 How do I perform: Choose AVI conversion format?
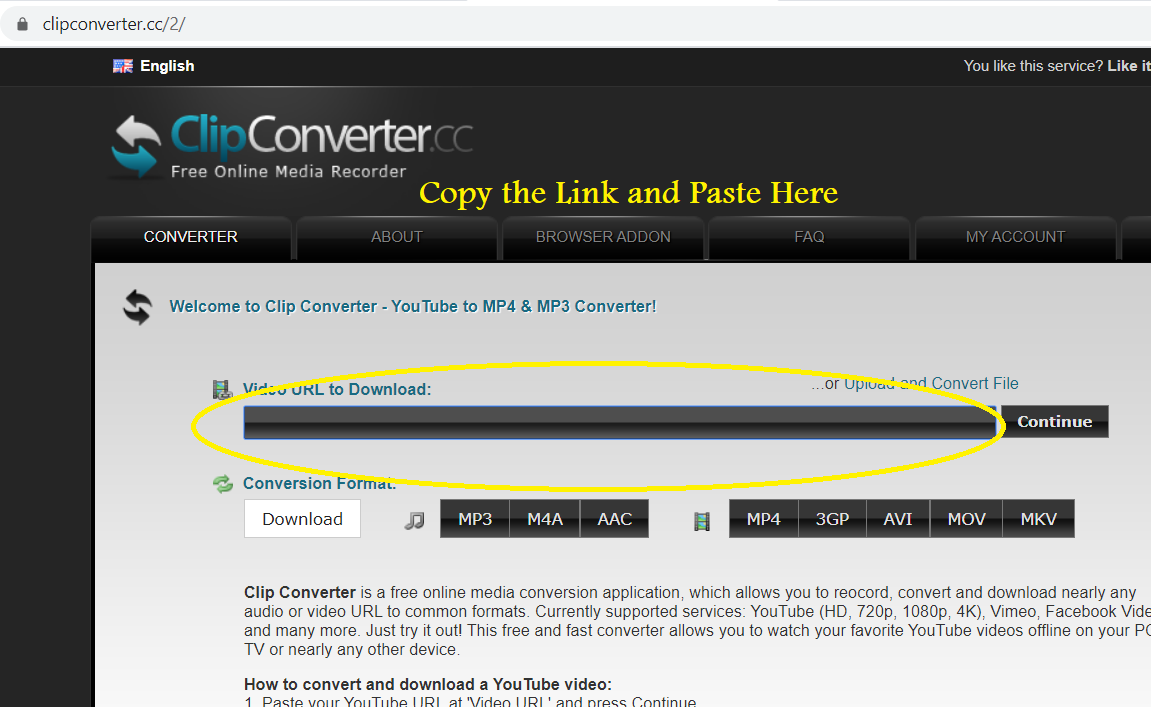(898, 519)
